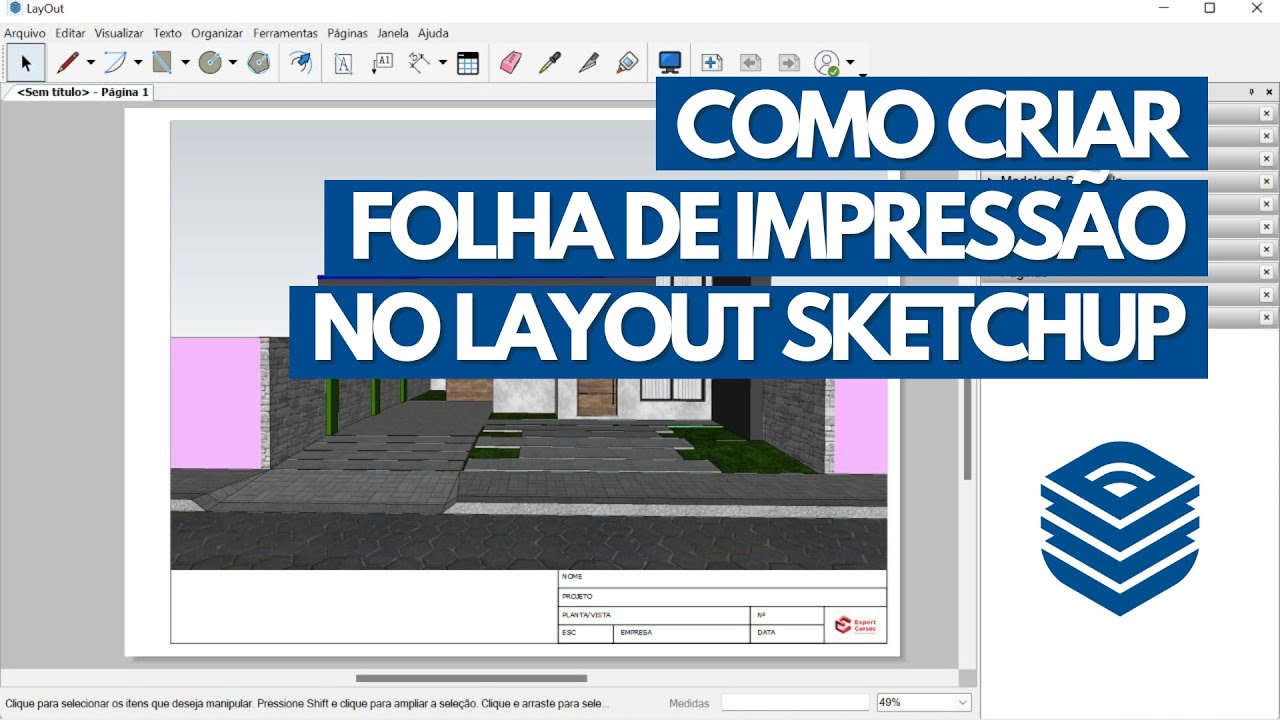Close the Modelo do SketchUp tray panel
The width and height of the screenshot is (1280, 720).
[1266, 181]
